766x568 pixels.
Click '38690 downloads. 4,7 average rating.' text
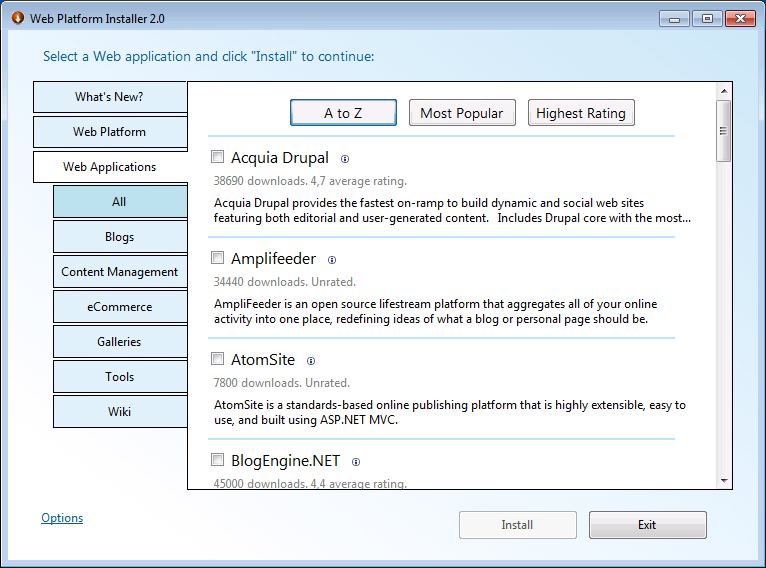310,181
